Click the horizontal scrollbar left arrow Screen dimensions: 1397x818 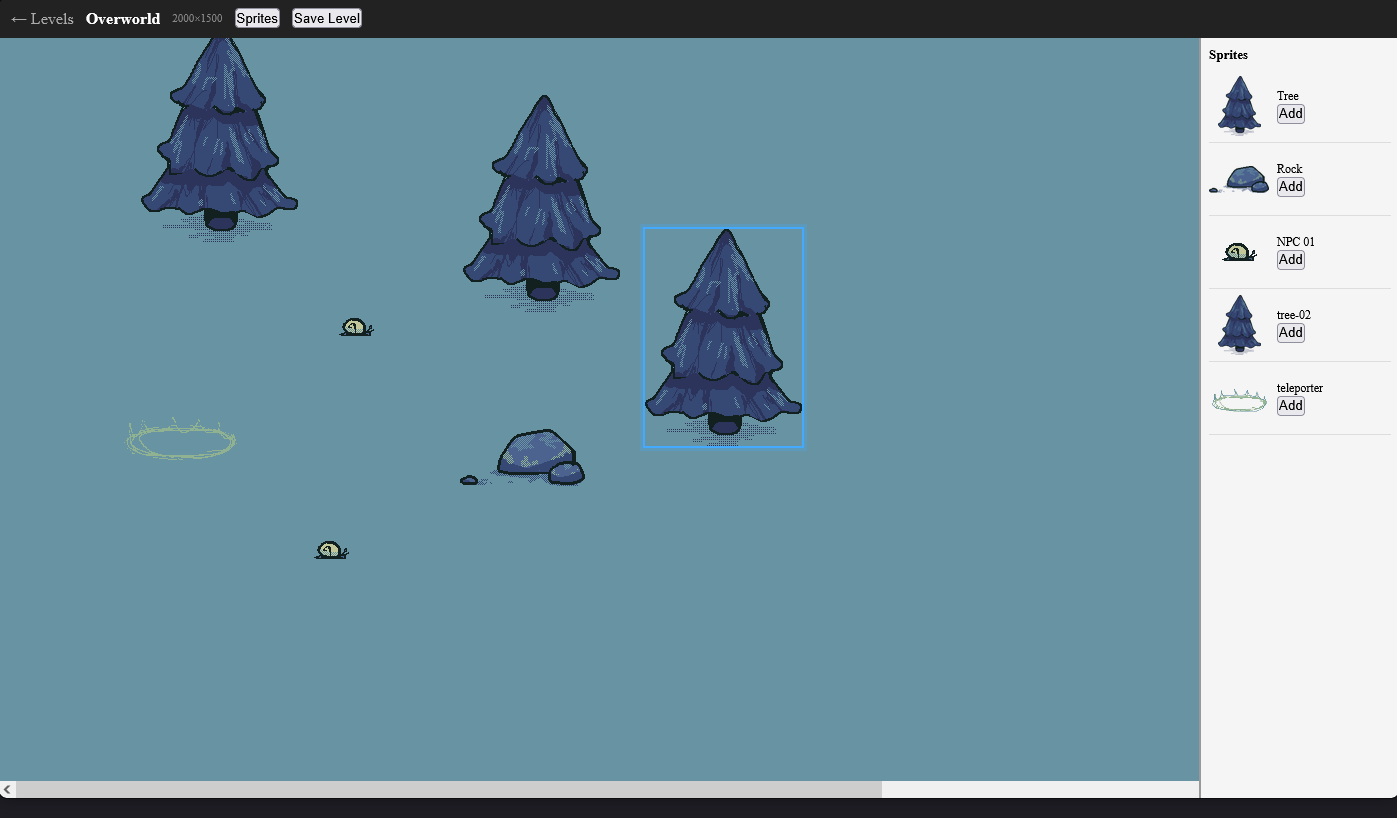click(x=8, y=790)
